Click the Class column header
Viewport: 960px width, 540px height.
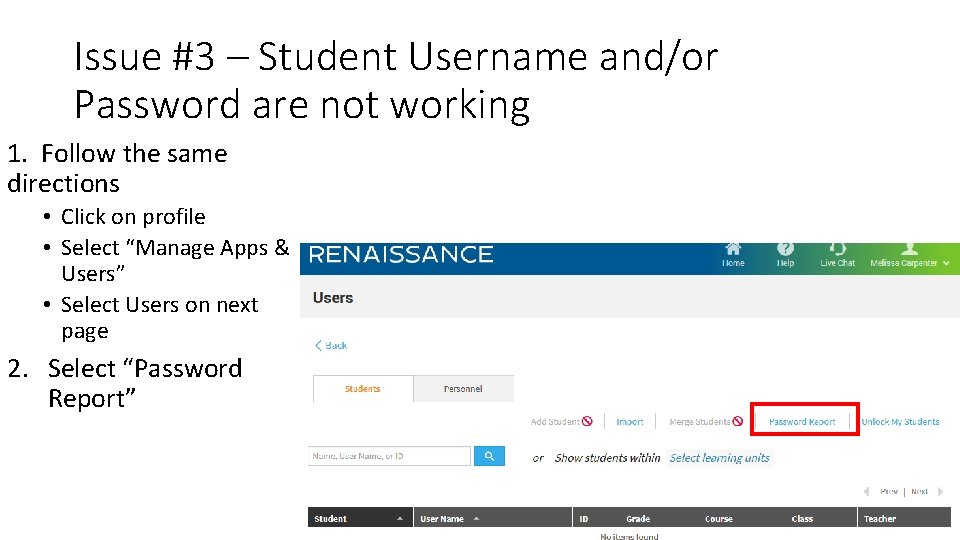[802, 519]
